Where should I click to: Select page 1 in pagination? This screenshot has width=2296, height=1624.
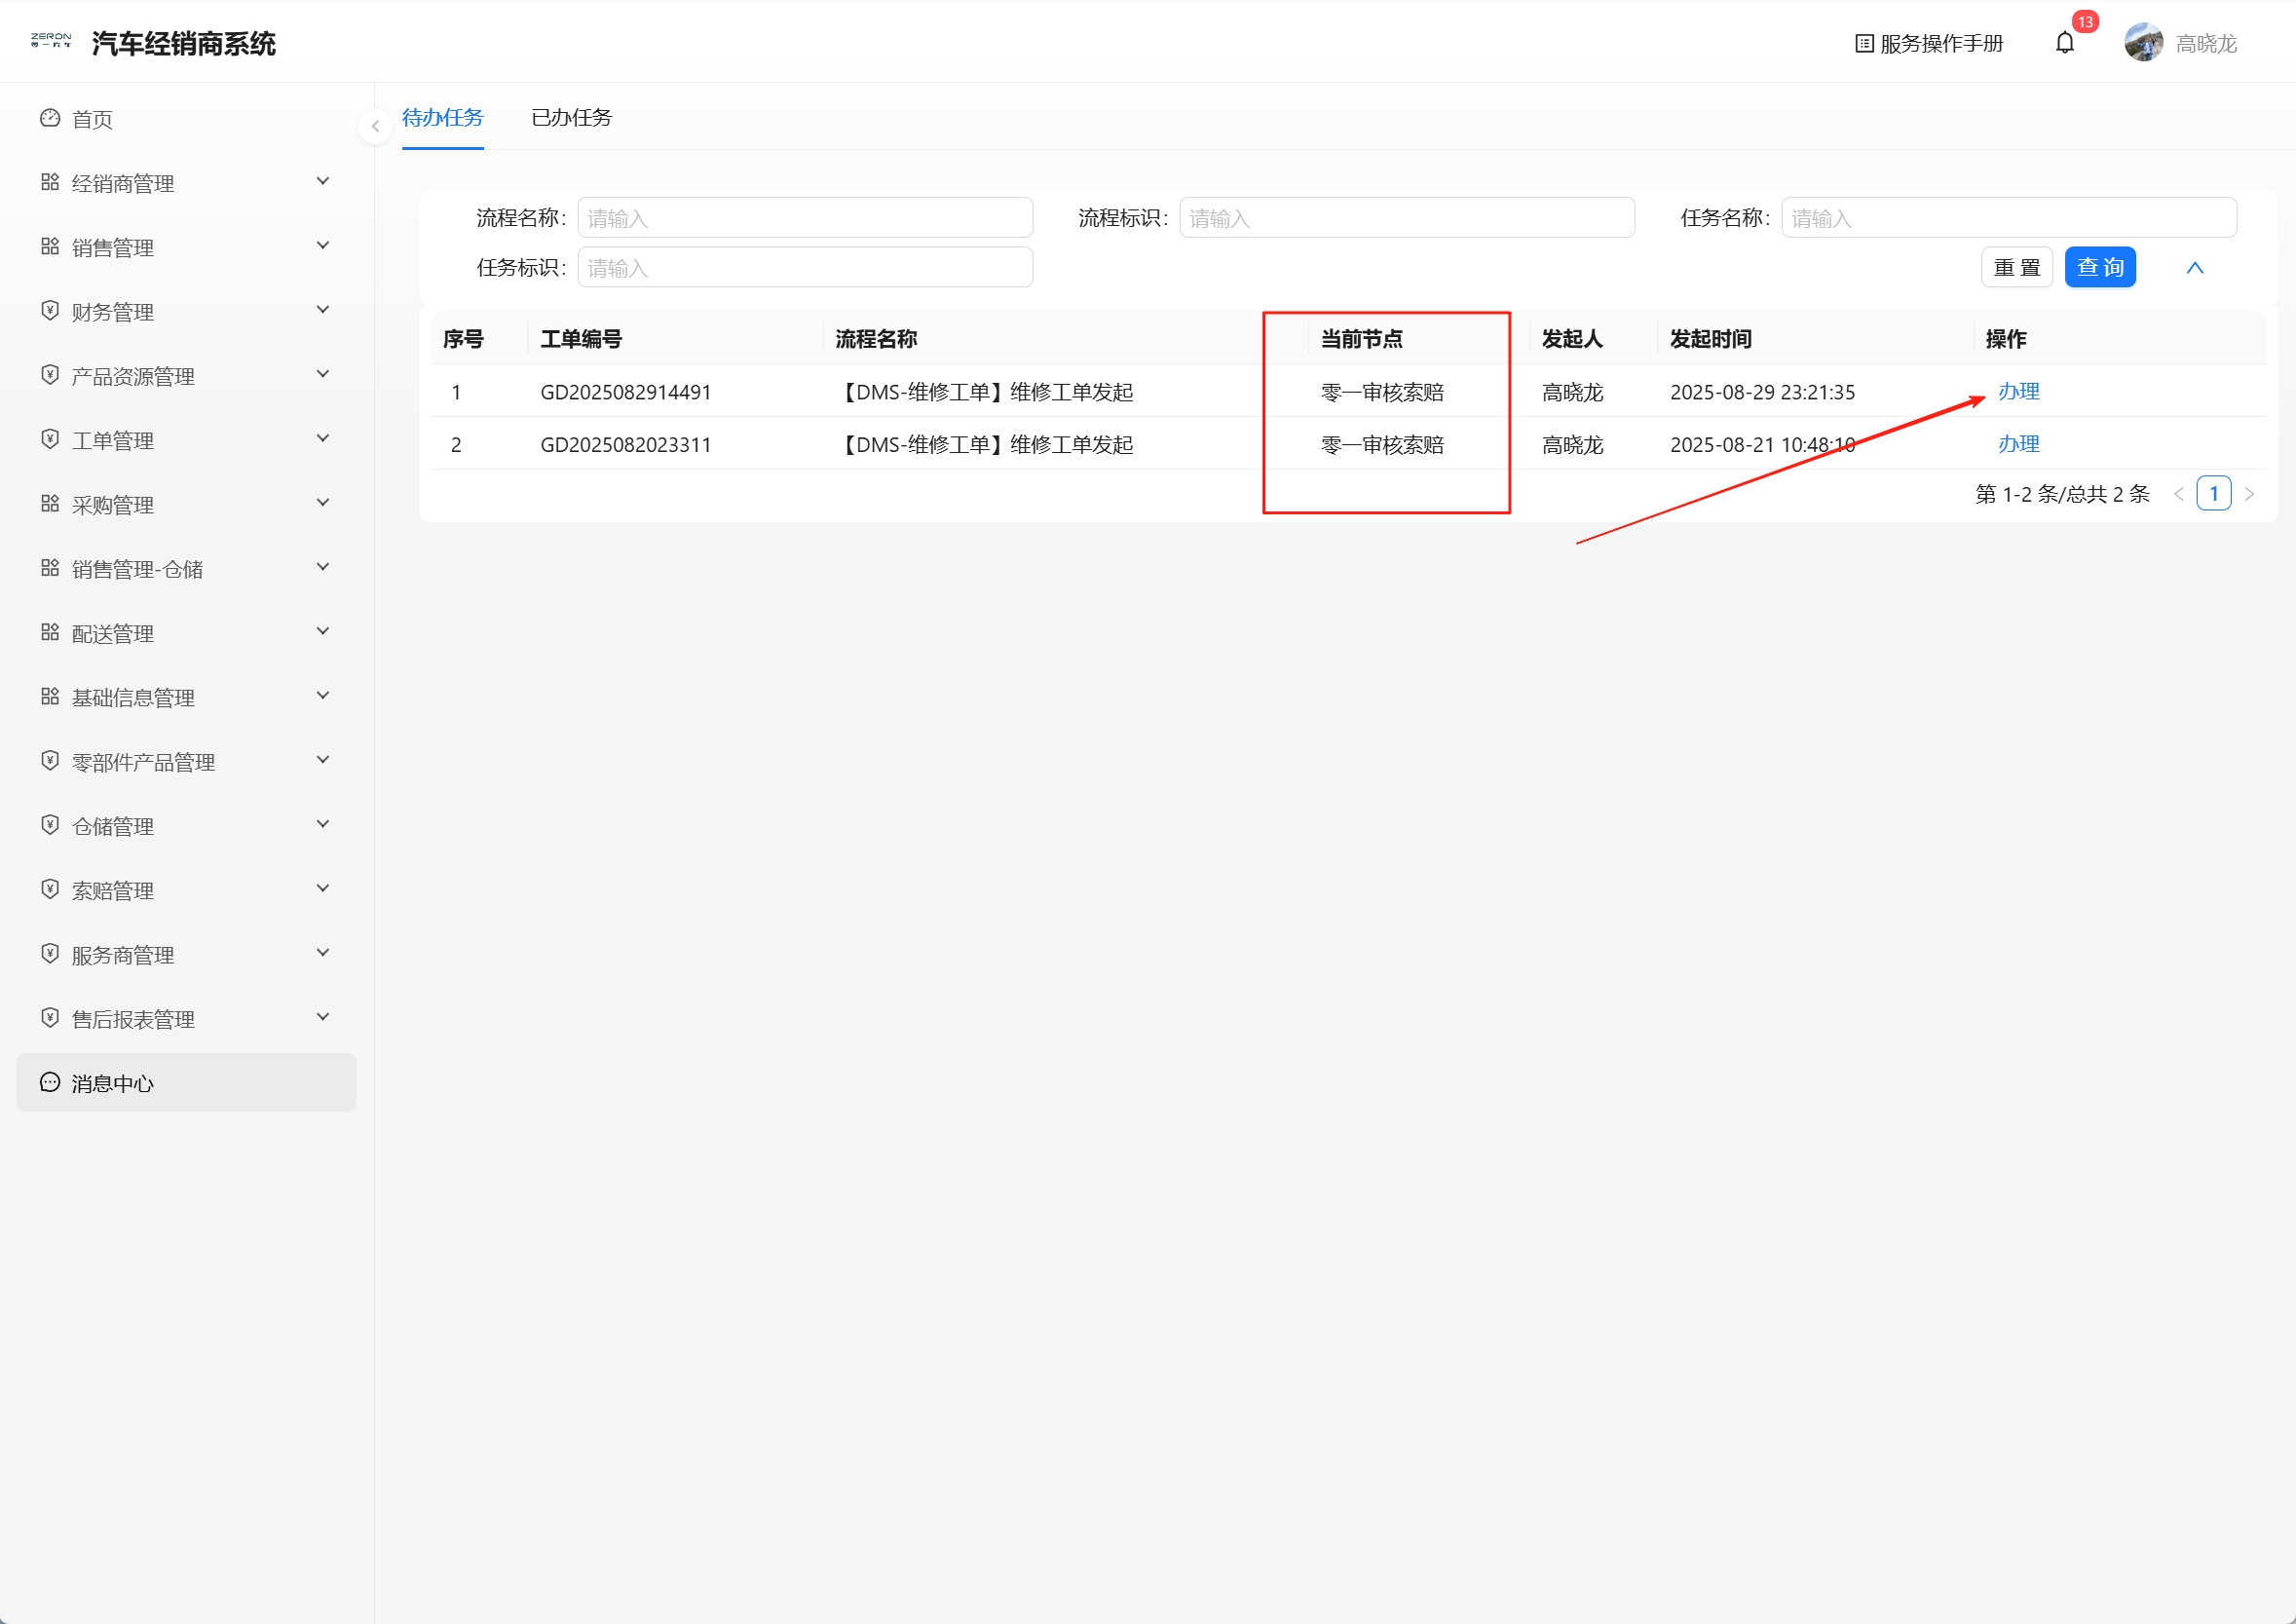pyautogui.click(x=2214, y=494)
